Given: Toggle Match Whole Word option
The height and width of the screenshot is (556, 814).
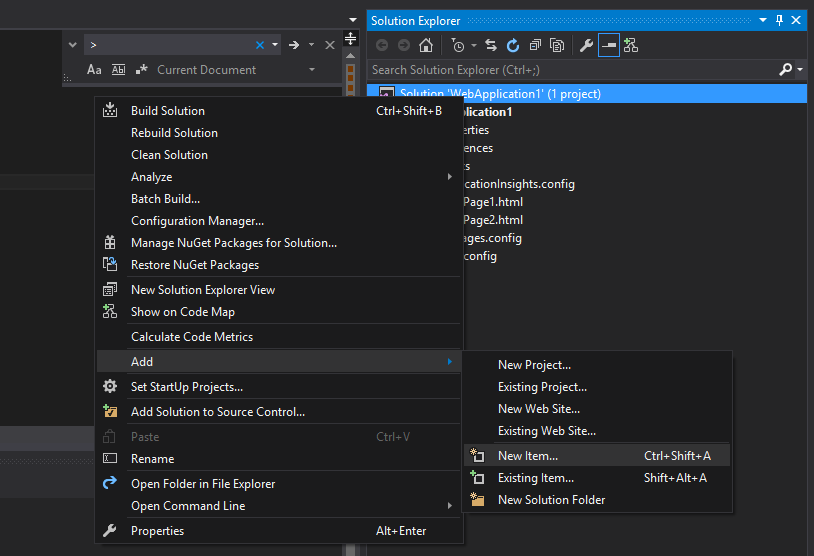Looking at the screenshot, I should [x=118, y=70].
